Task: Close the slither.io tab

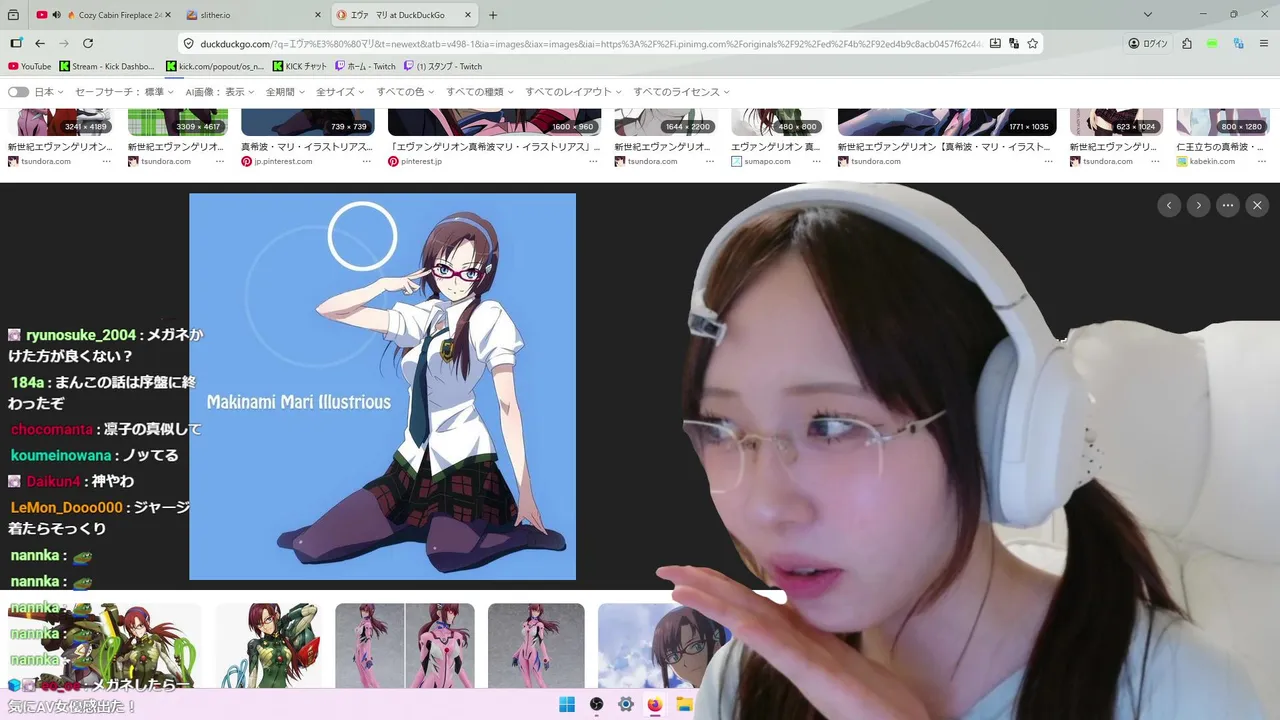Action: 318,15
